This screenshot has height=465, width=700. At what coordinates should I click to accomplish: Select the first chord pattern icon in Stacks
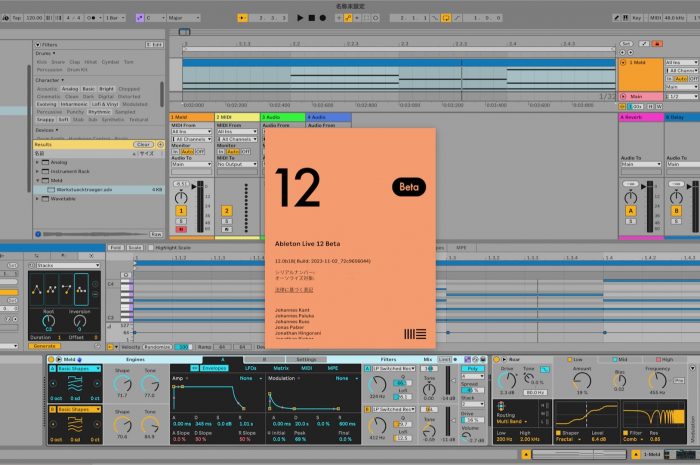tap(37, 290)
